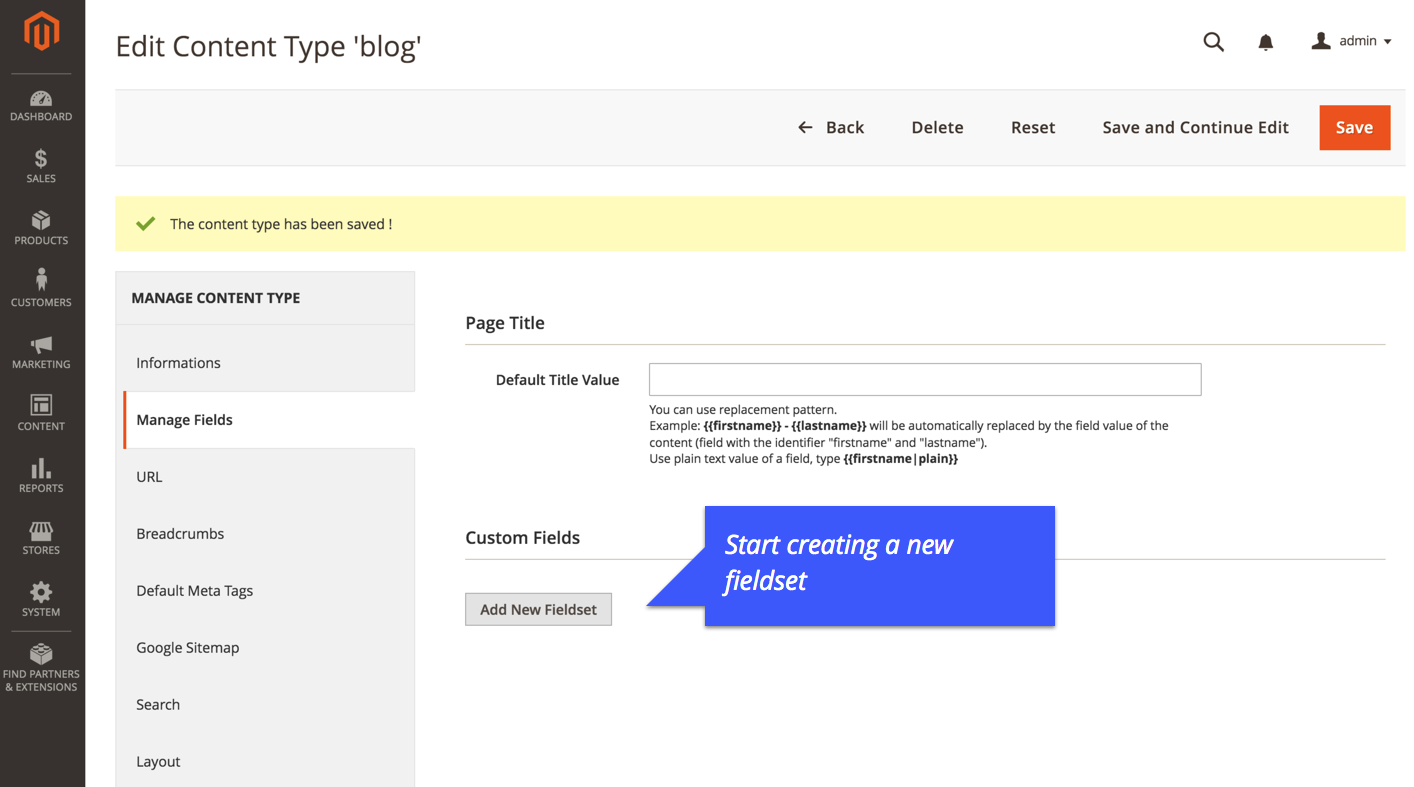Click the orange Save button

point(1355,127)
